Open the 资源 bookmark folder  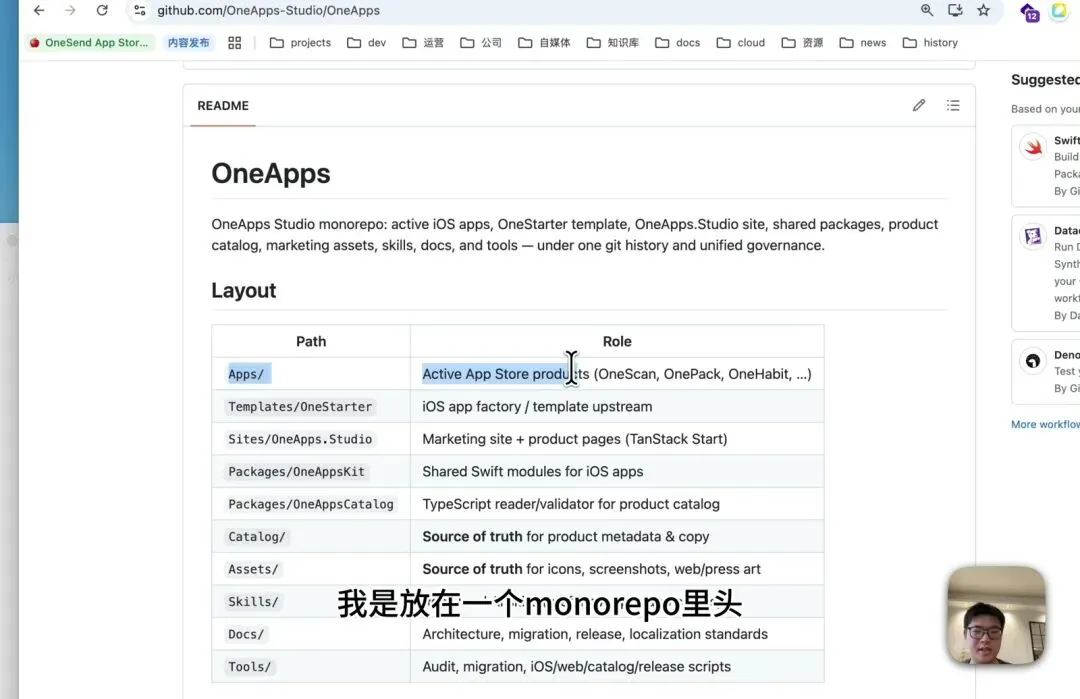[x=802, y=43]
